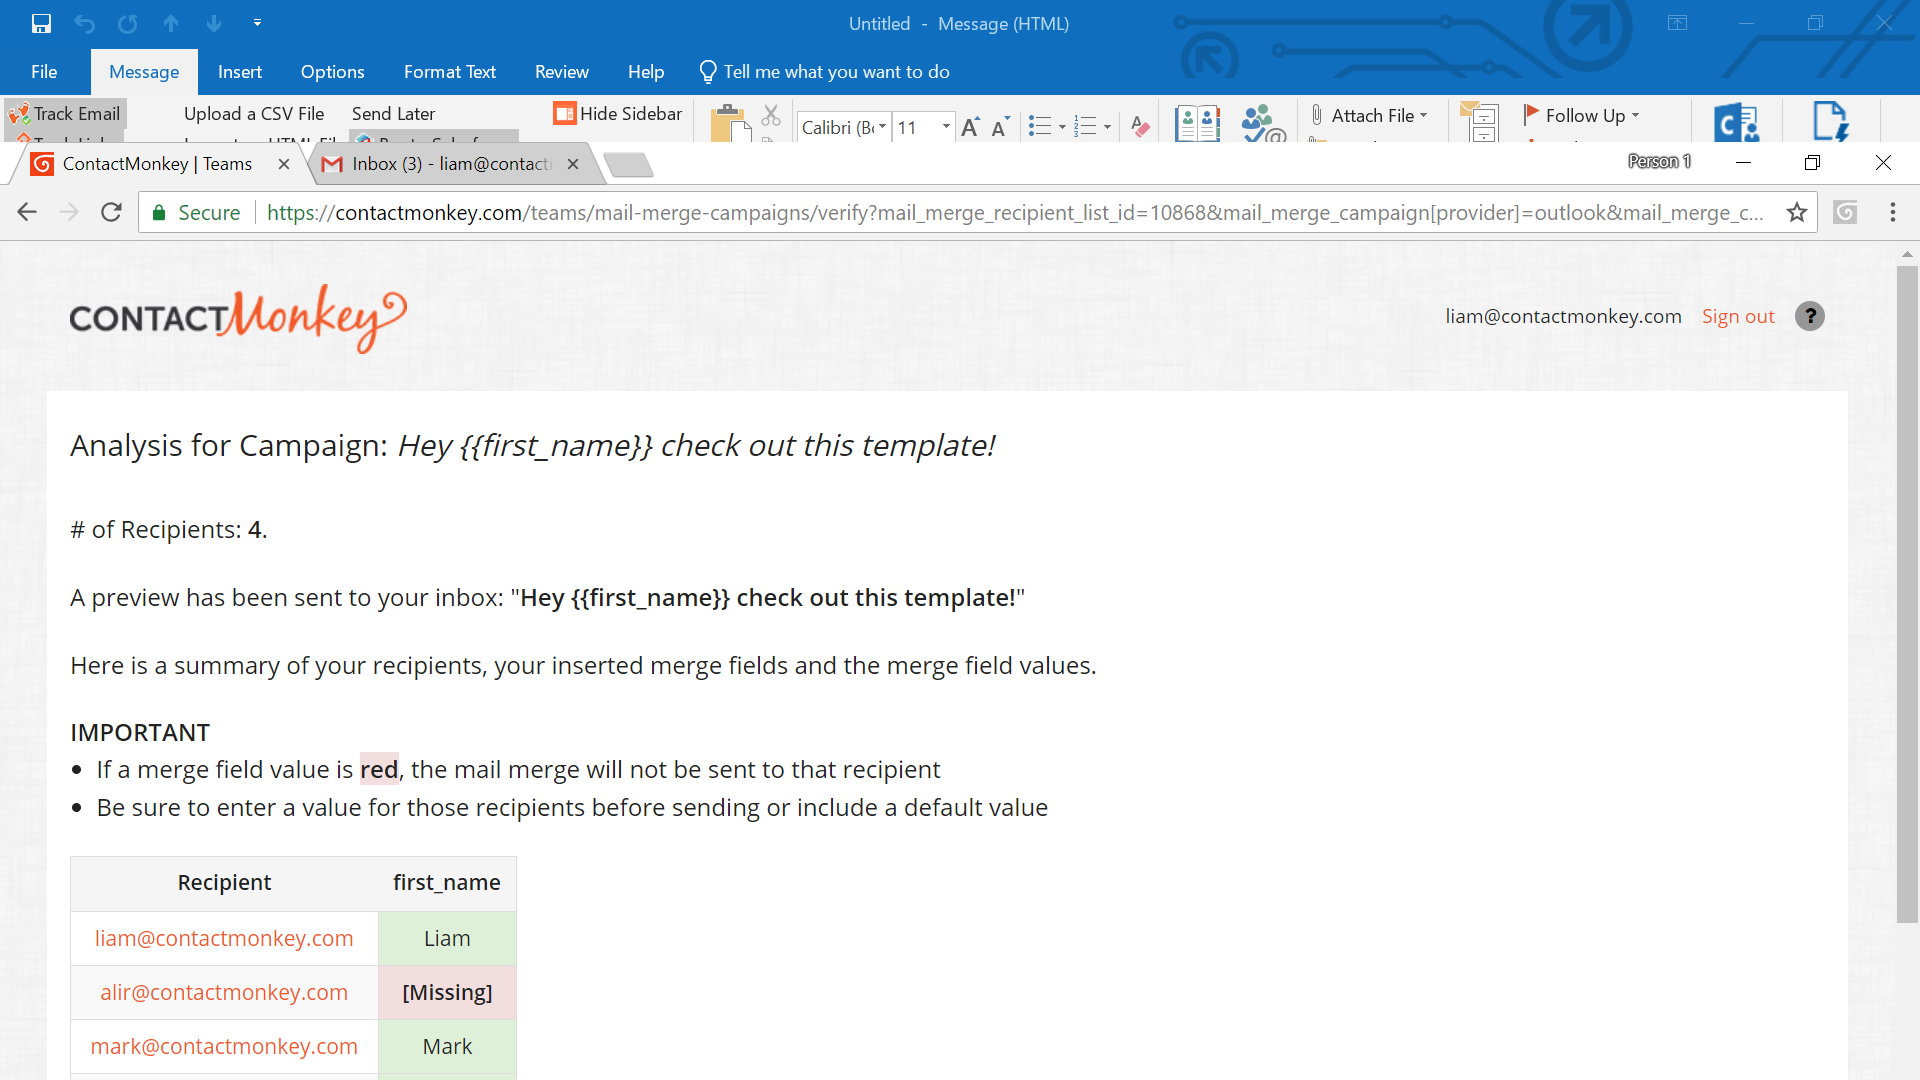
Task: Toggle the Track Email button
Action: tap(65, 114)
